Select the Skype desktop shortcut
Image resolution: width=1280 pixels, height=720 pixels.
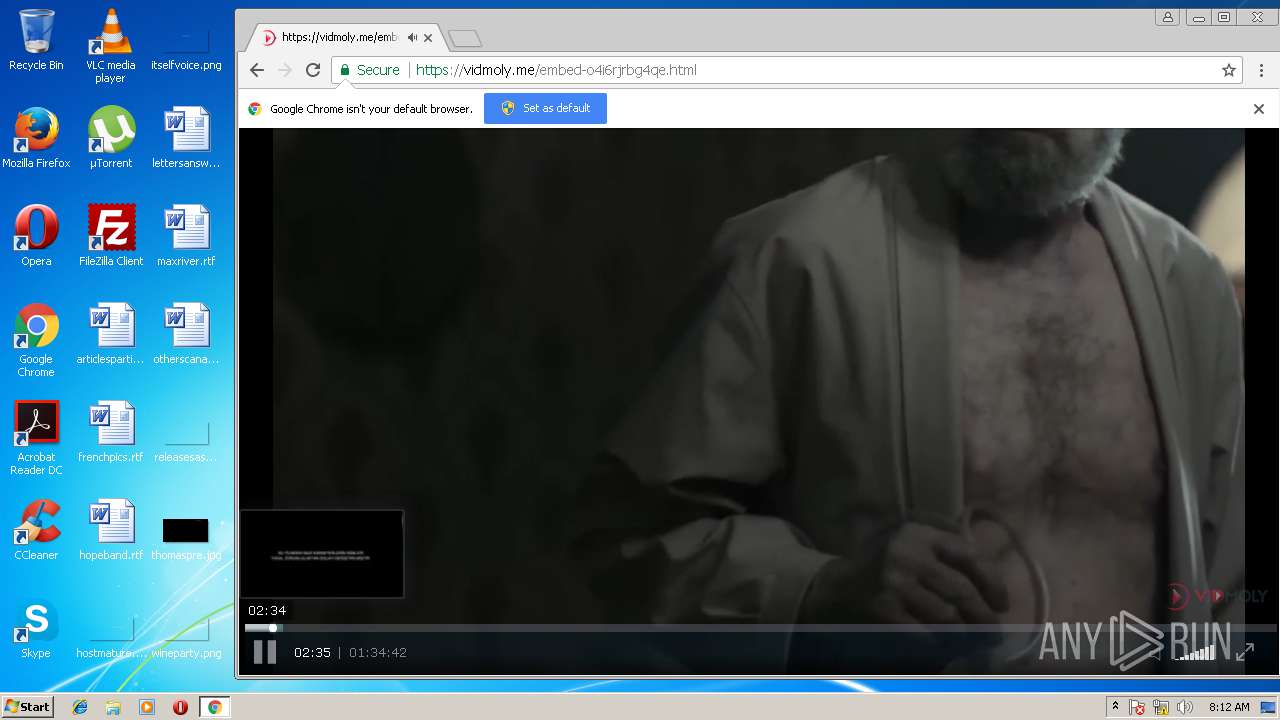click(36, 628)
